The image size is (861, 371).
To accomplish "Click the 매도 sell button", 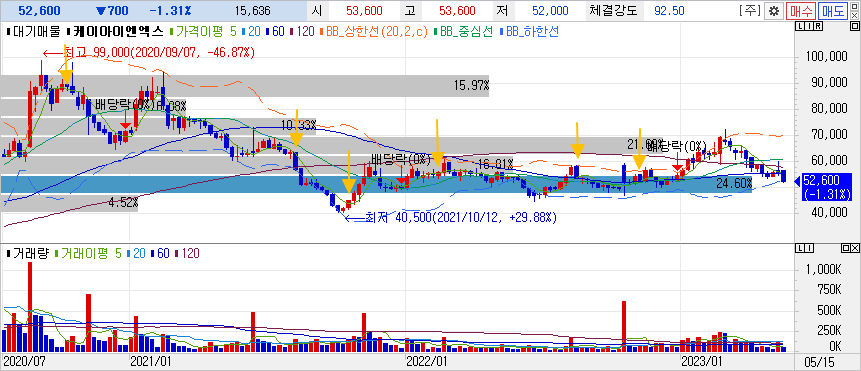I will [833, 10].
